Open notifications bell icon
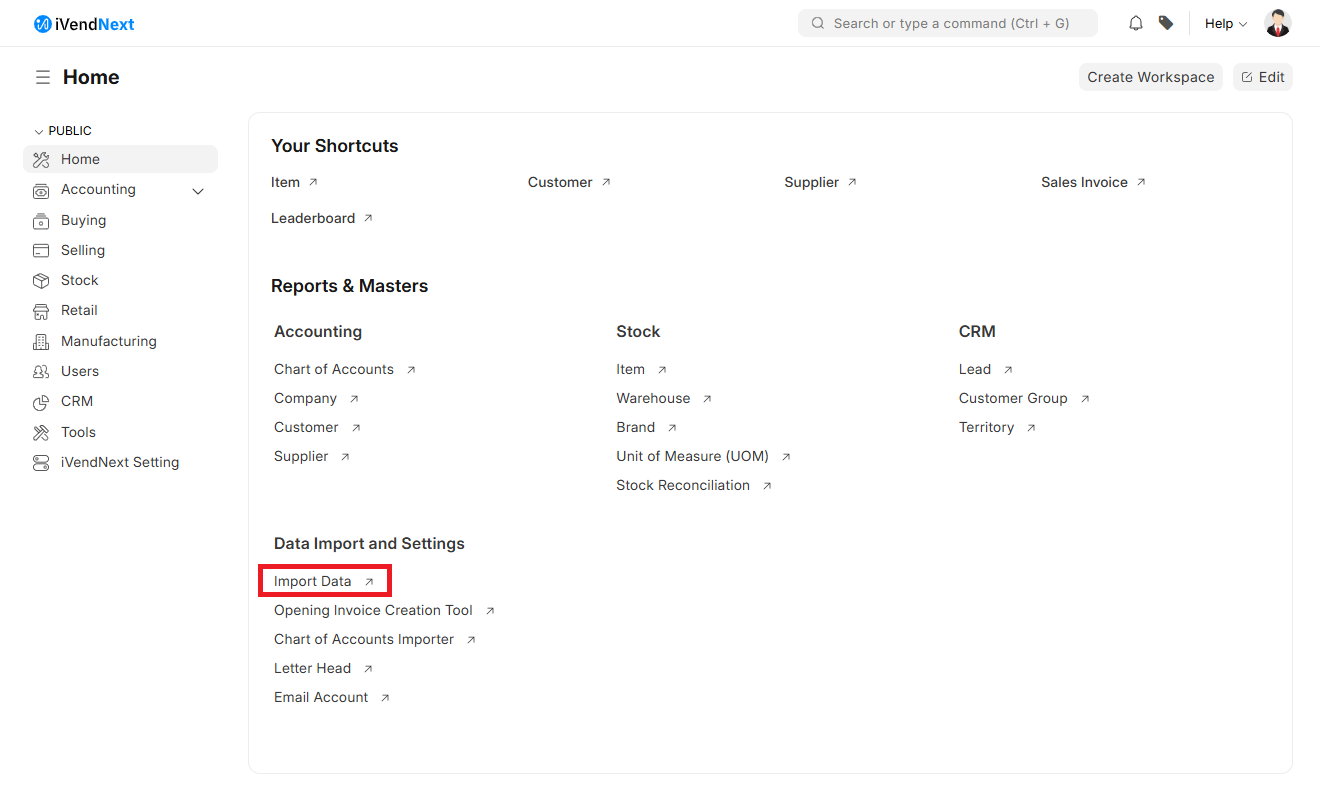Screen dimensions: 1320x796 (1136, 23)
